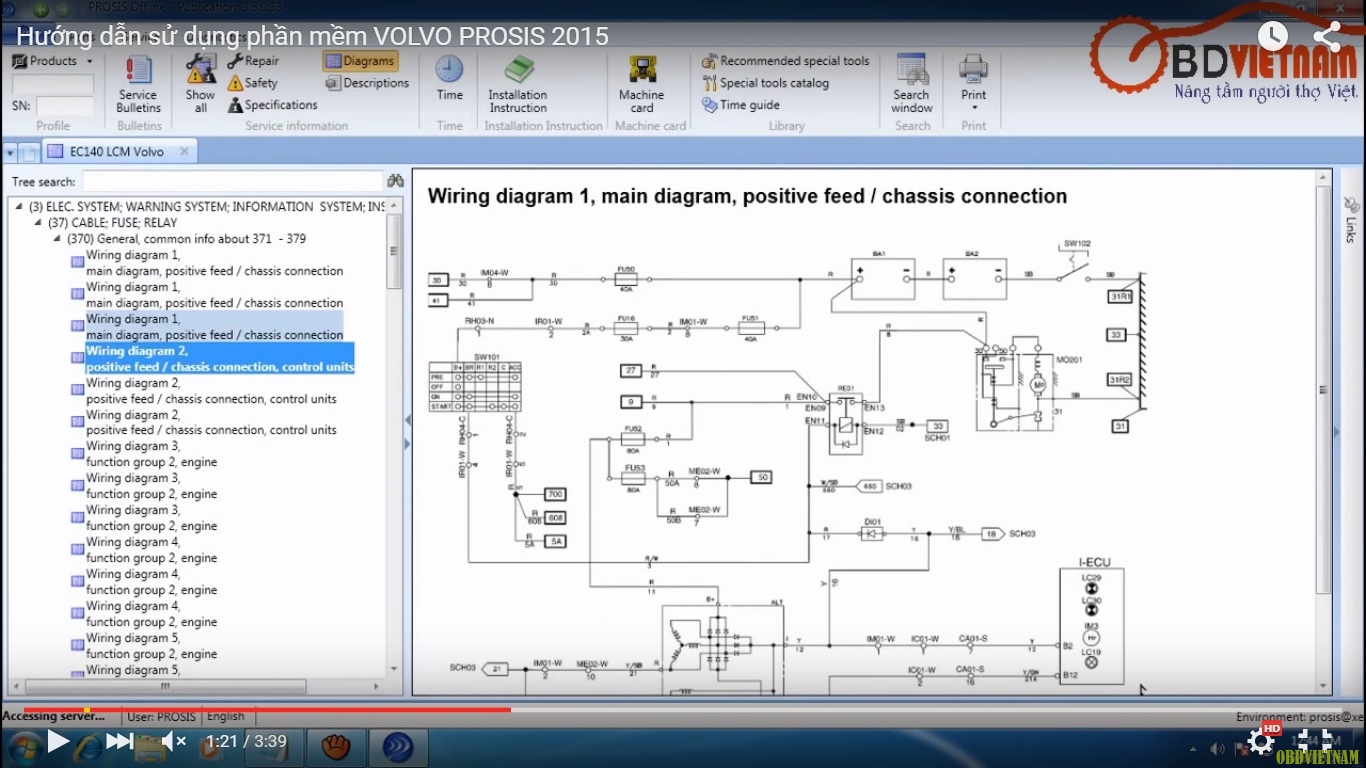Collapse the tree panel via splitter arrow
Image resolution: width=1366 pixels, height=768 pixels.
tap(407, 420)
